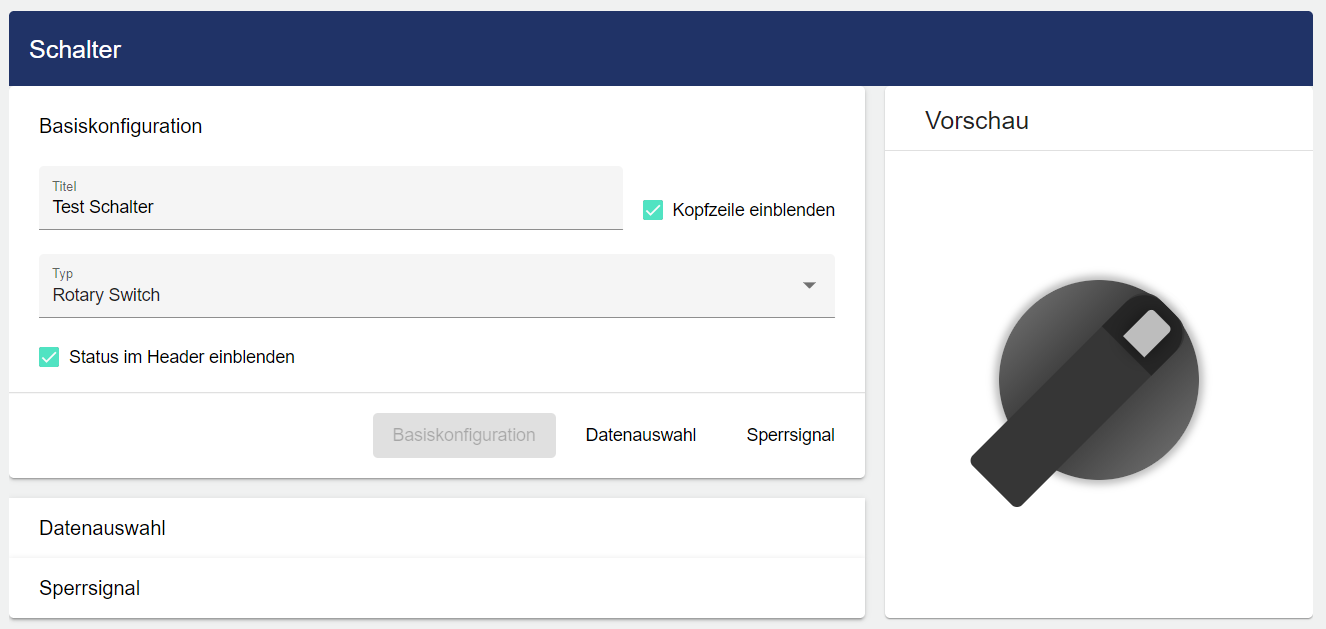The height and width of the screenshot is (629, 1326).
Task: Click the white indicator on rotary switch
Action: [x=1146, y=333]
